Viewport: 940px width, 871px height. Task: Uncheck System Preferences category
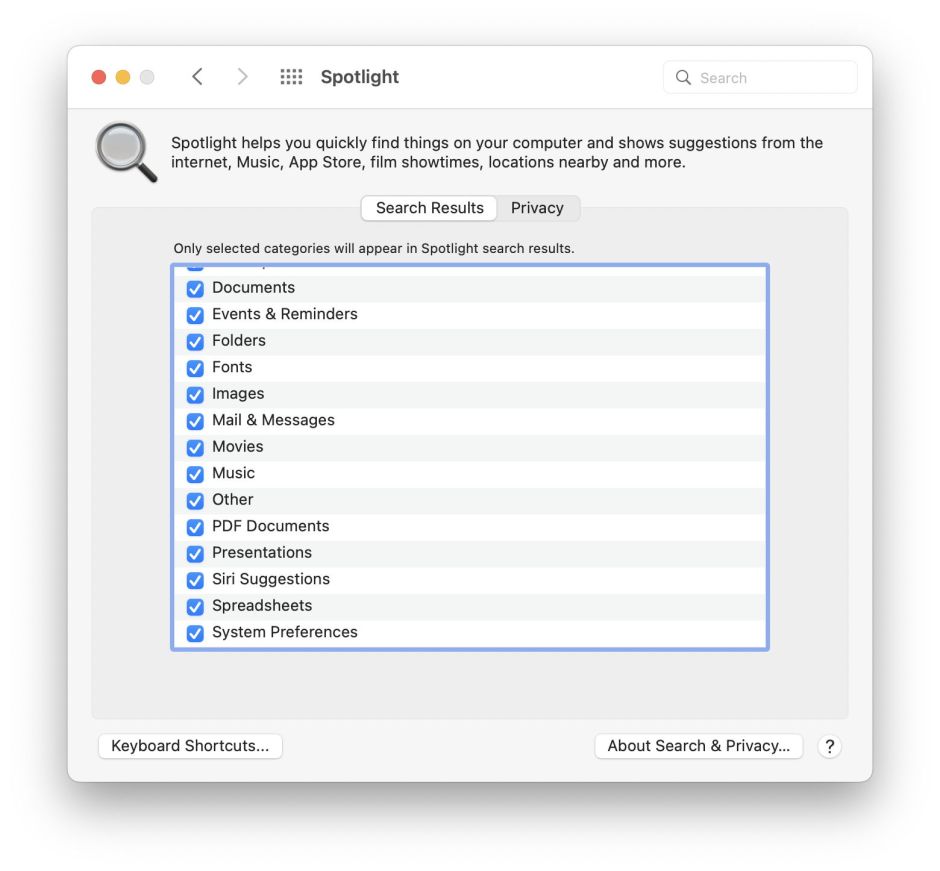tap(195, 633)
